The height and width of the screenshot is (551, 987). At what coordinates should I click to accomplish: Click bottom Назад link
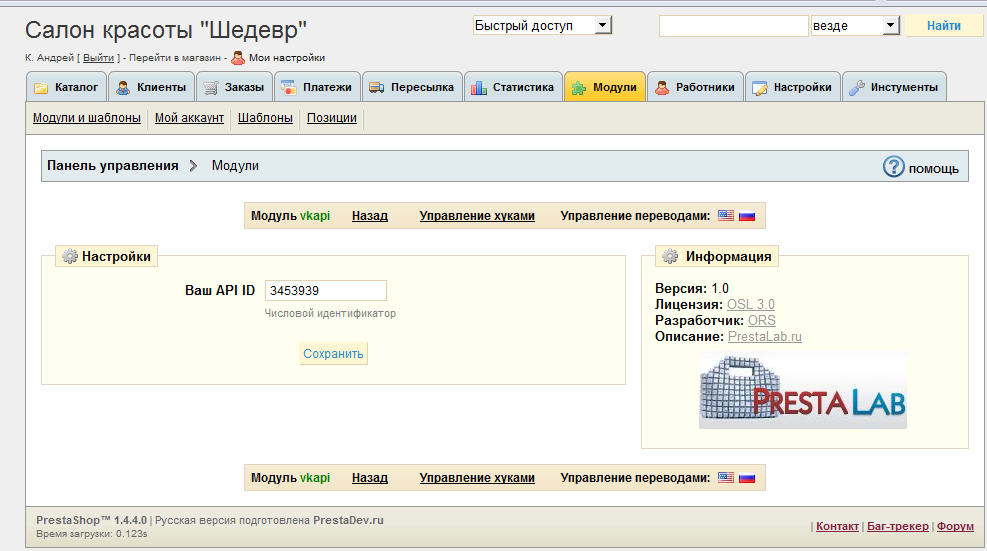point(369,478)
